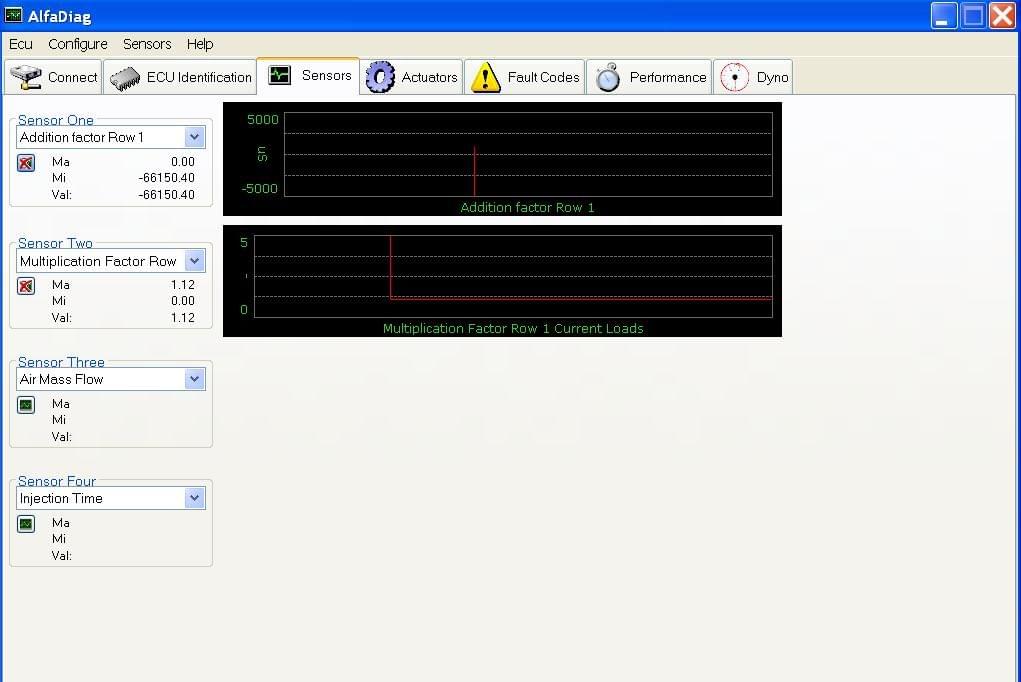This screenshot has width=1021, height=682.
Task: Click the Dyno gauge icon
Action: point(734,77)
